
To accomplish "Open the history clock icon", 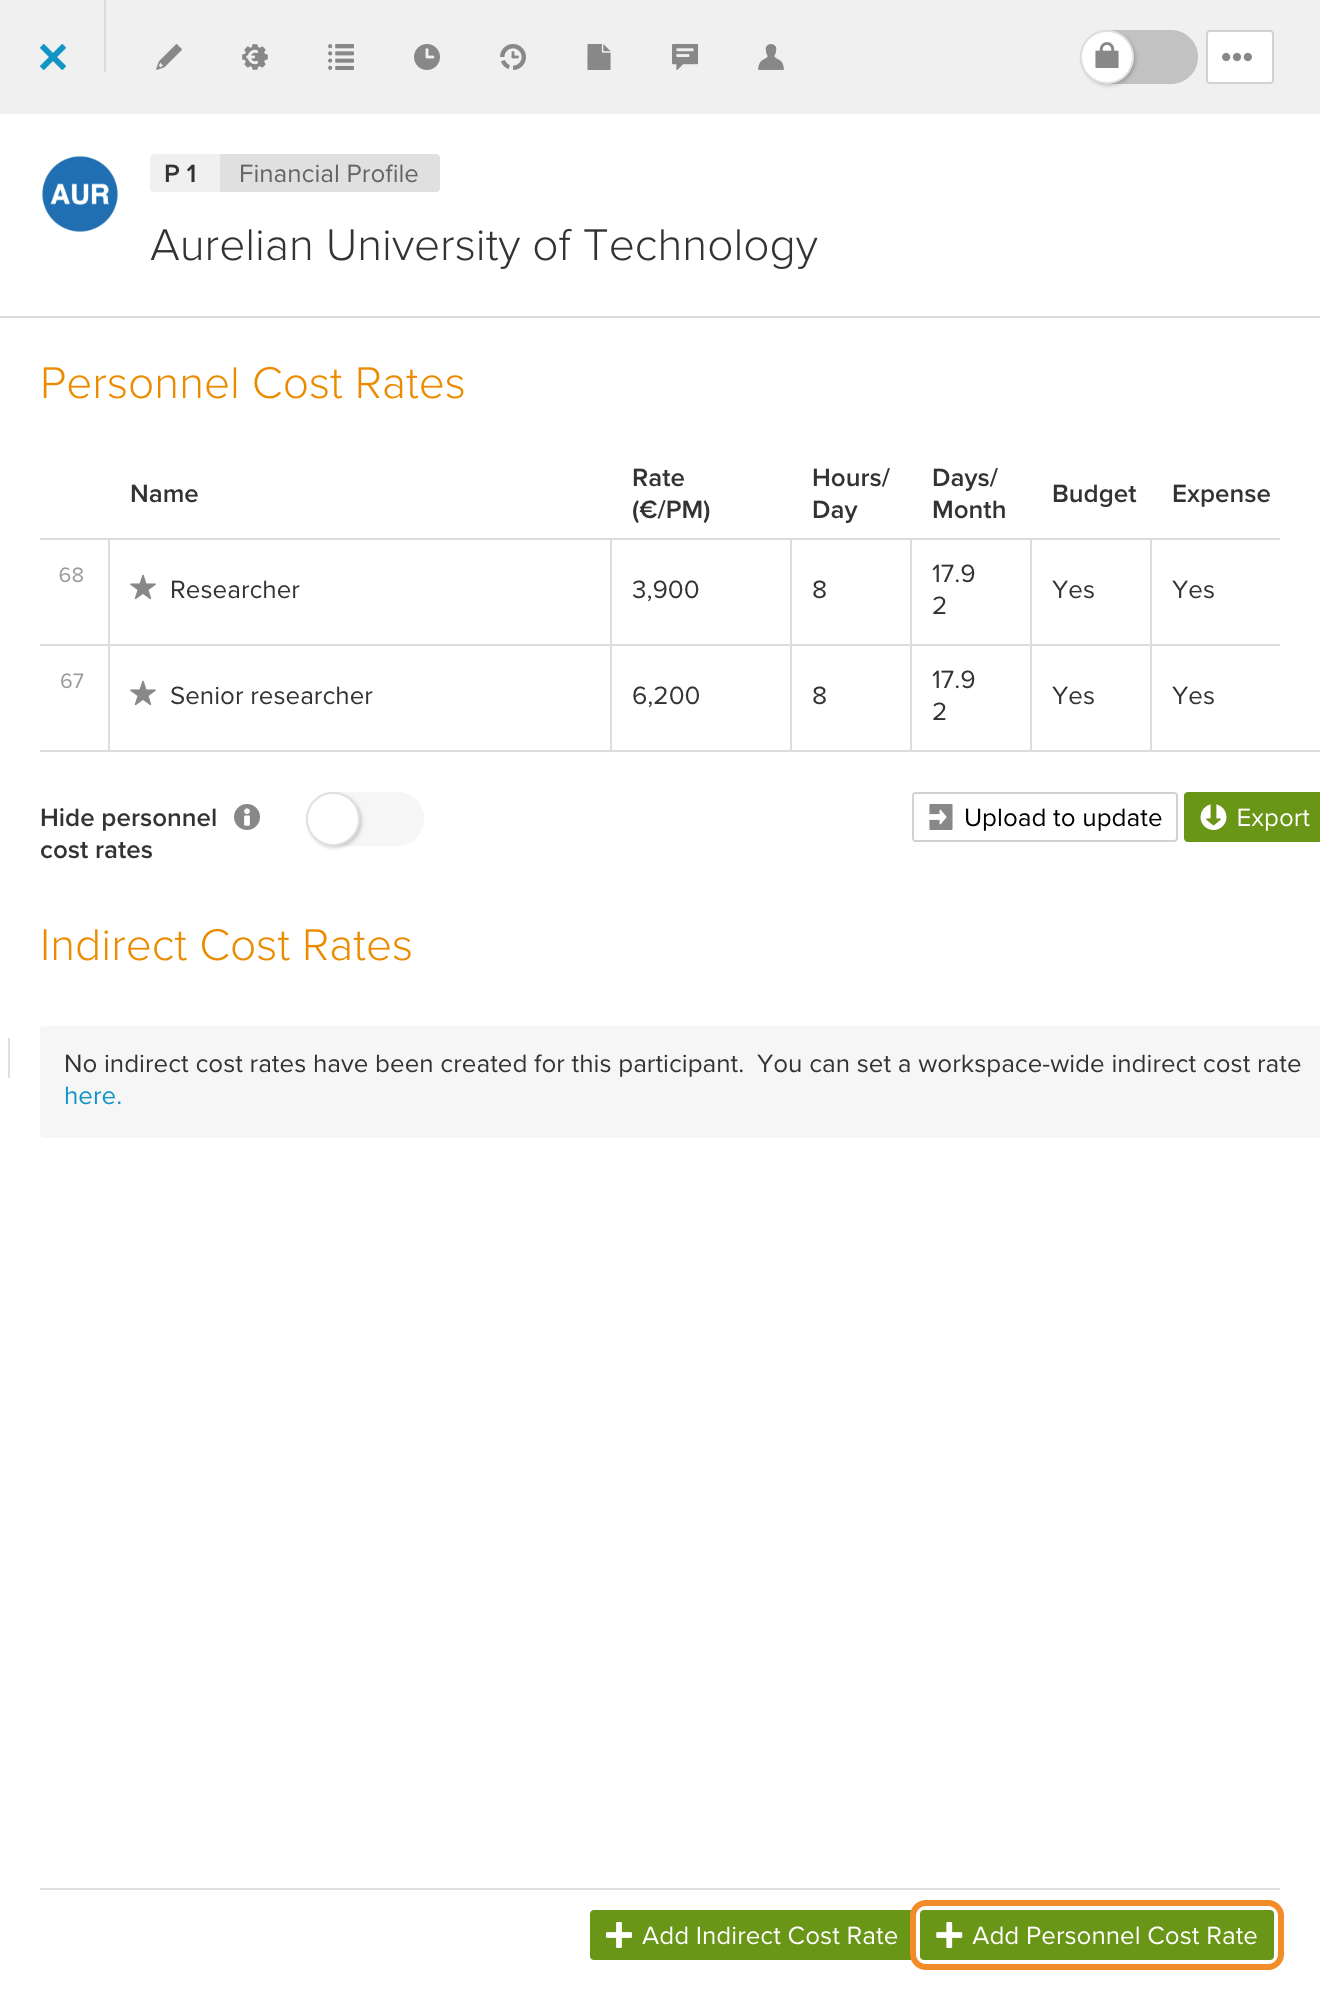I will (x=513, y=57).
